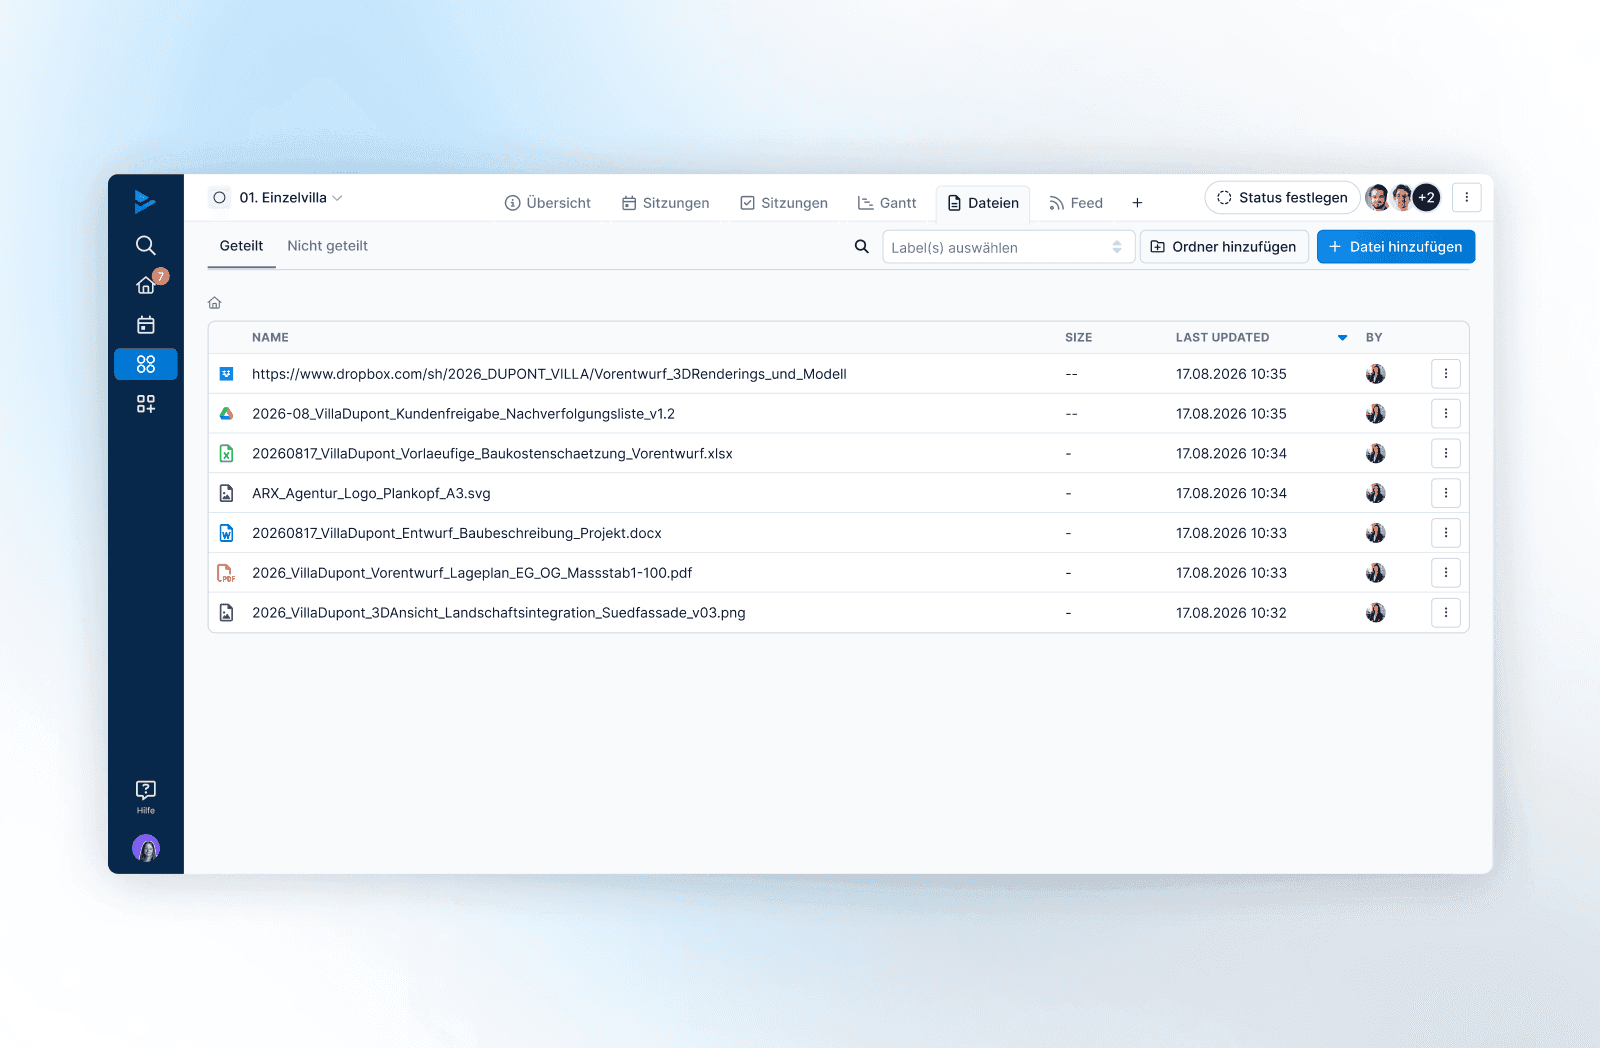
Task: Open more options for Baukostenschaetzung xlsx row
Action: coord(1446,454)
